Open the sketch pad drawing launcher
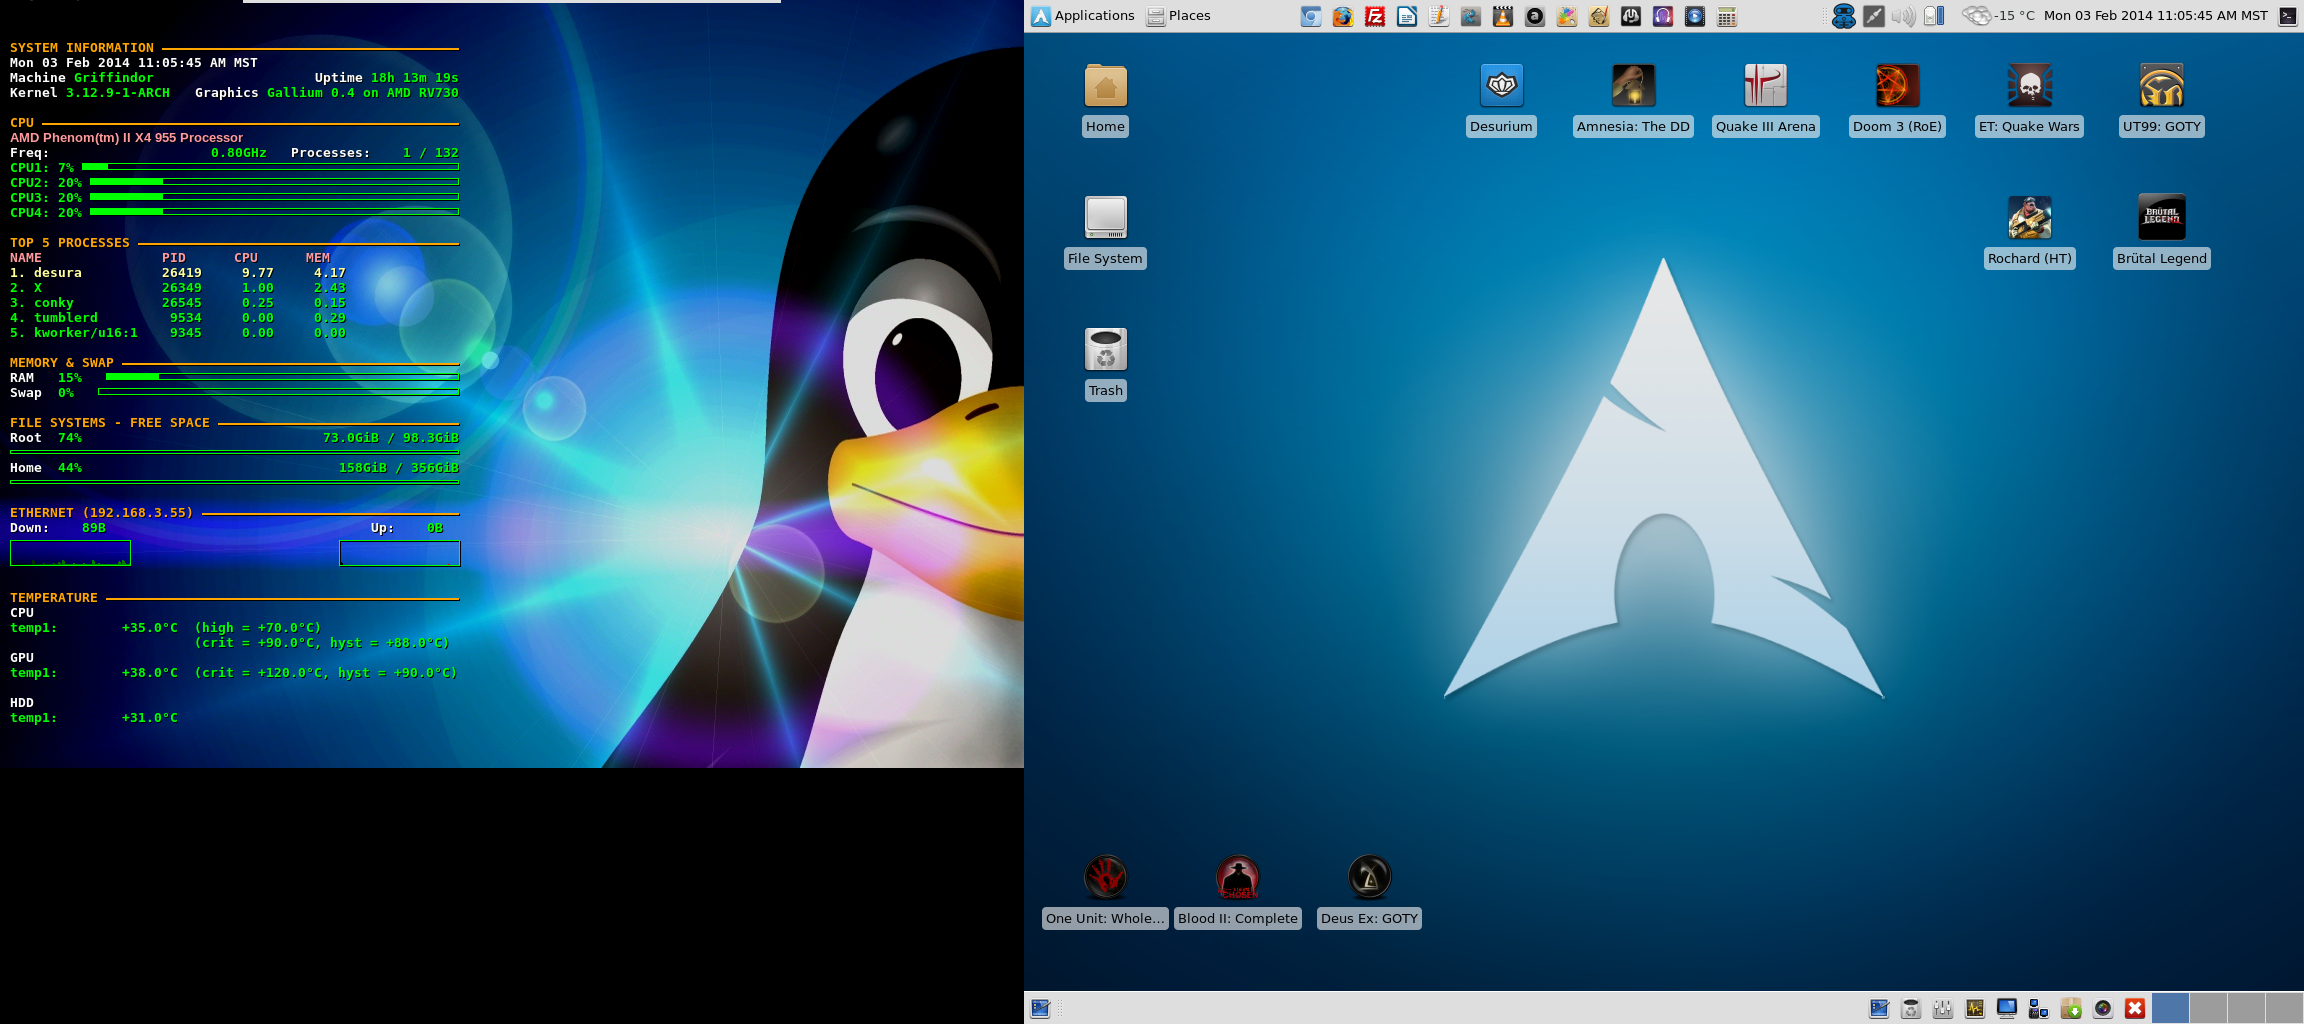This screenshot has height=1024, width=2304. [1599, 16]
